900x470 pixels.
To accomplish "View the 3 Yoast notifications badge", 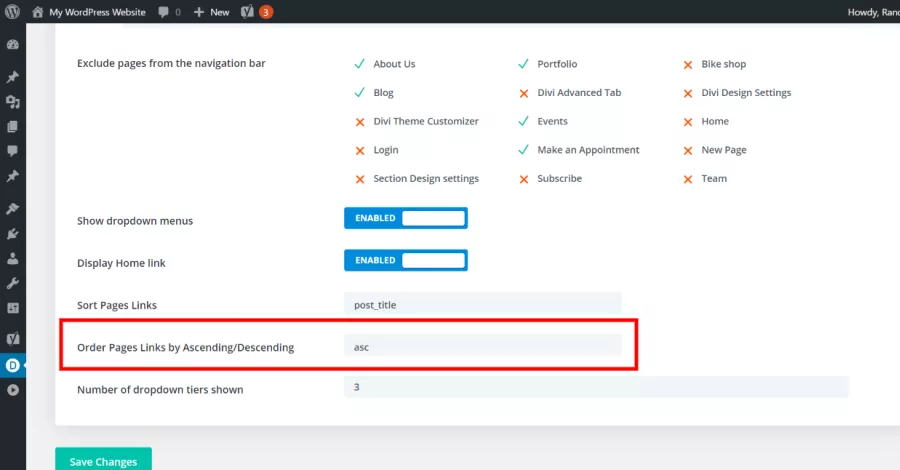I will 266,12.
